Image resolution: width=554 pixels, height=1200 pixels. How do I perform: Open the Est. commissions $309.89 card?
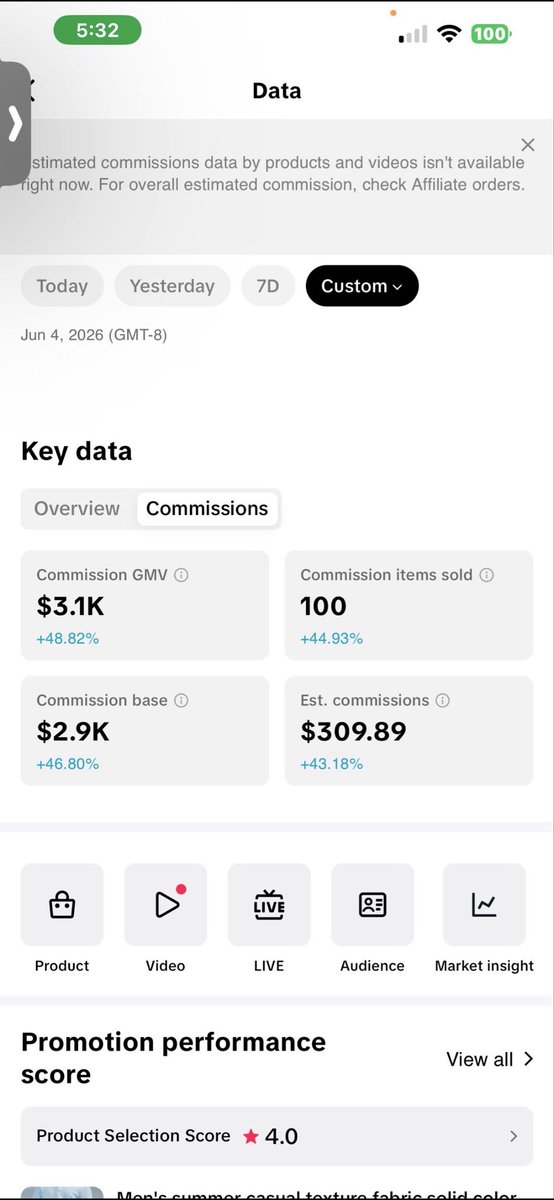pyautogui.click(x=409, y=731)
